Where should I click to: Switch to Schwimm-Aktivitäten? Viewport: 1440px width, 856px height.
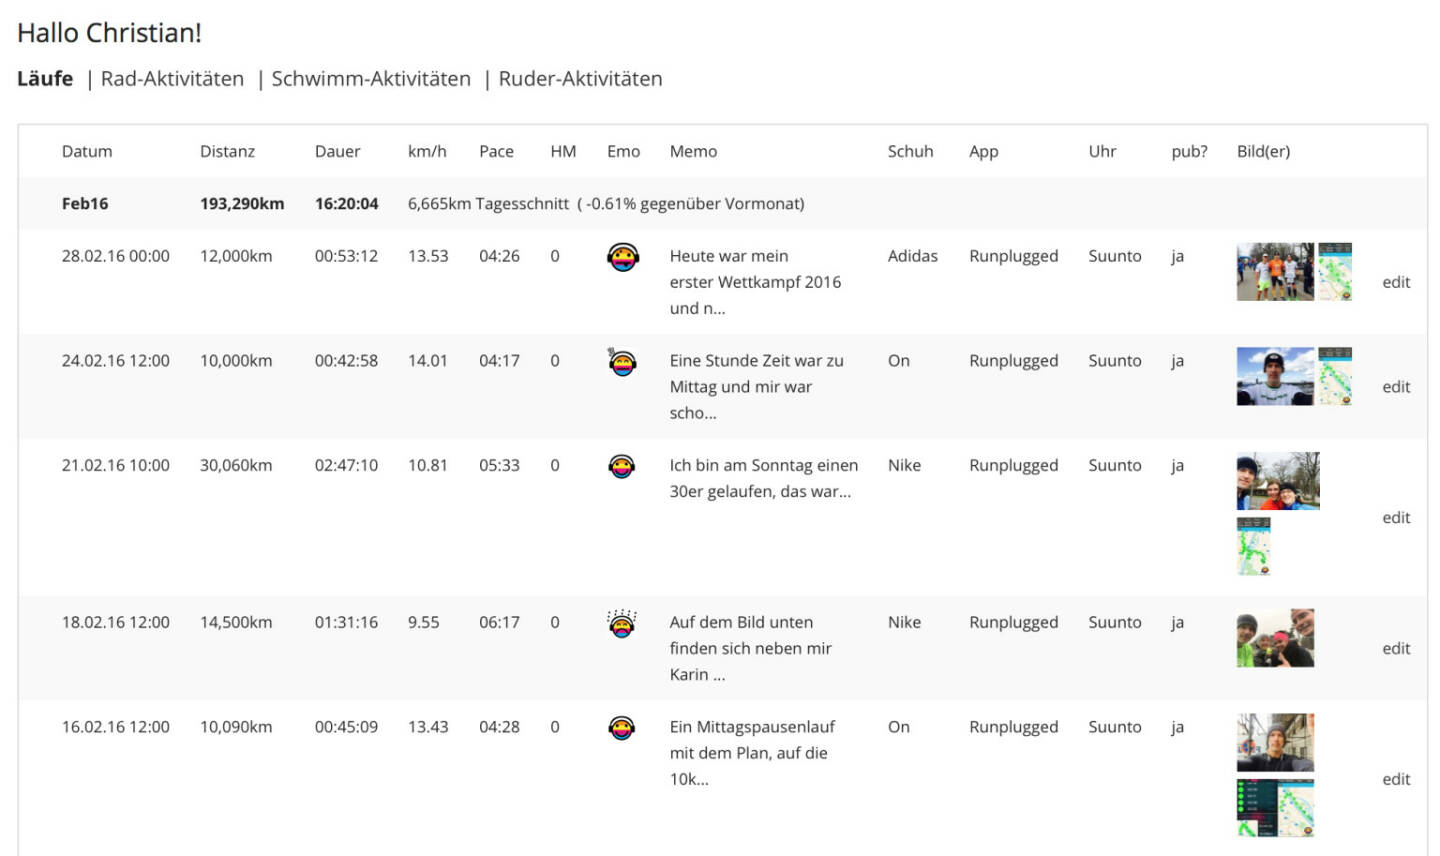point(371,79)
